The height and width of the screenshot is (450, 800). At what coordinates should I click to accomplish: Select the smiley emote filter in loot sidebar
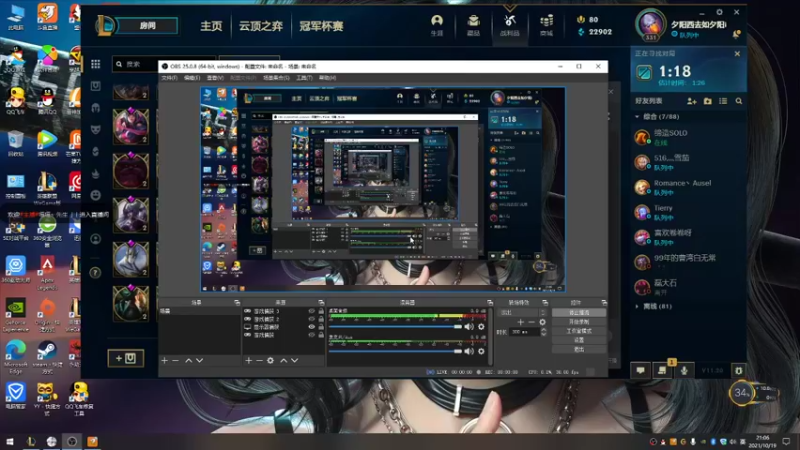(95, 195)
